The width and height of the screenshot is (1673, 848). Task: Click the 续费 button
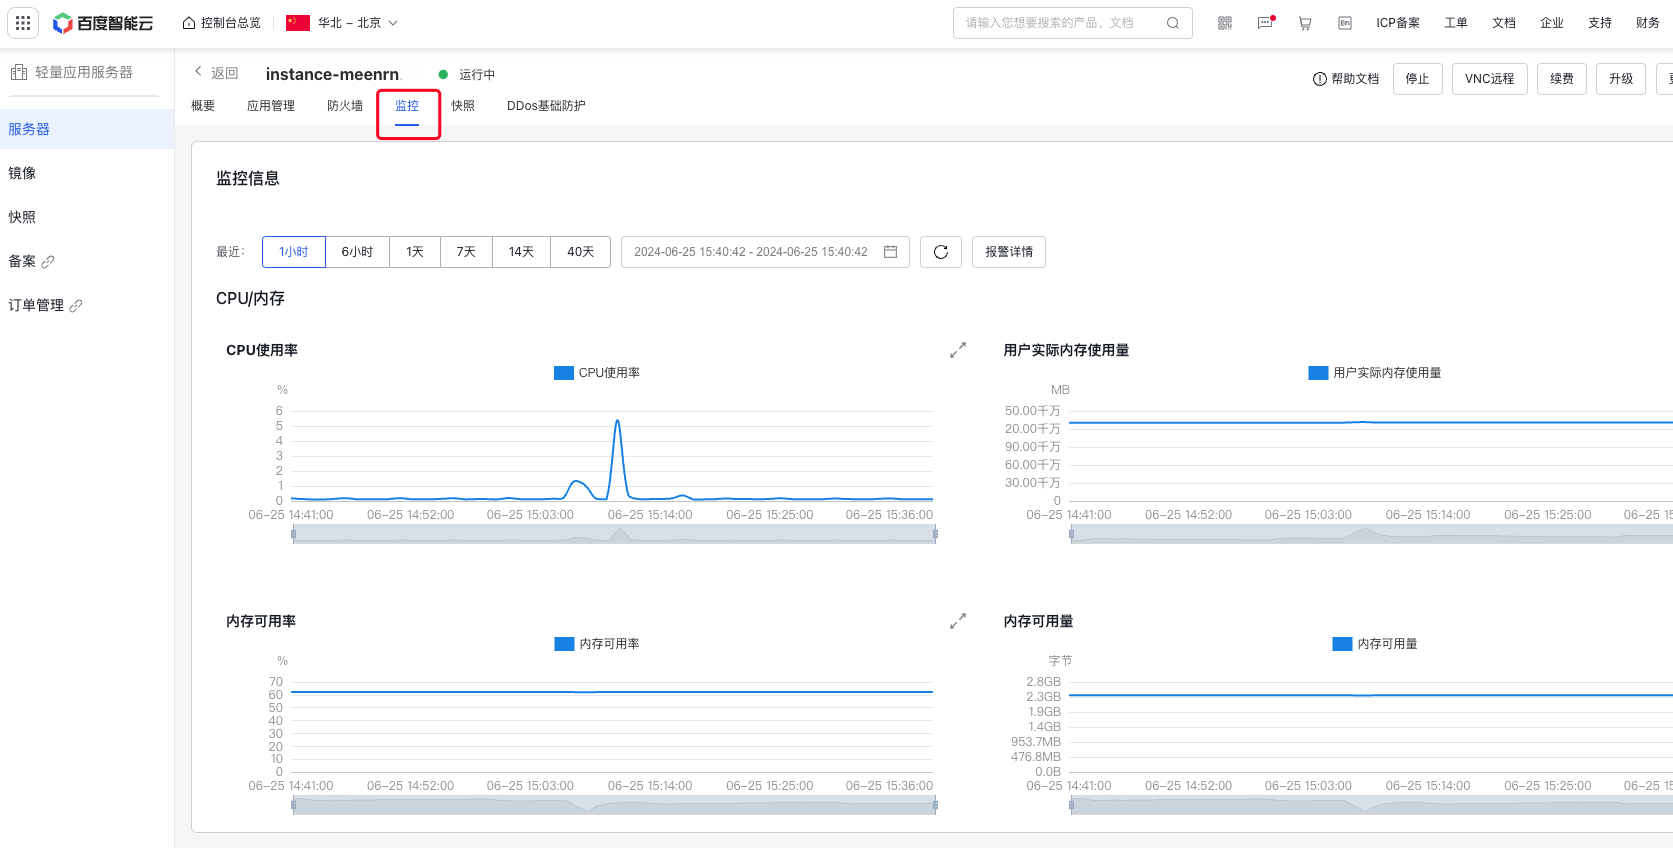pos(1562,79)
